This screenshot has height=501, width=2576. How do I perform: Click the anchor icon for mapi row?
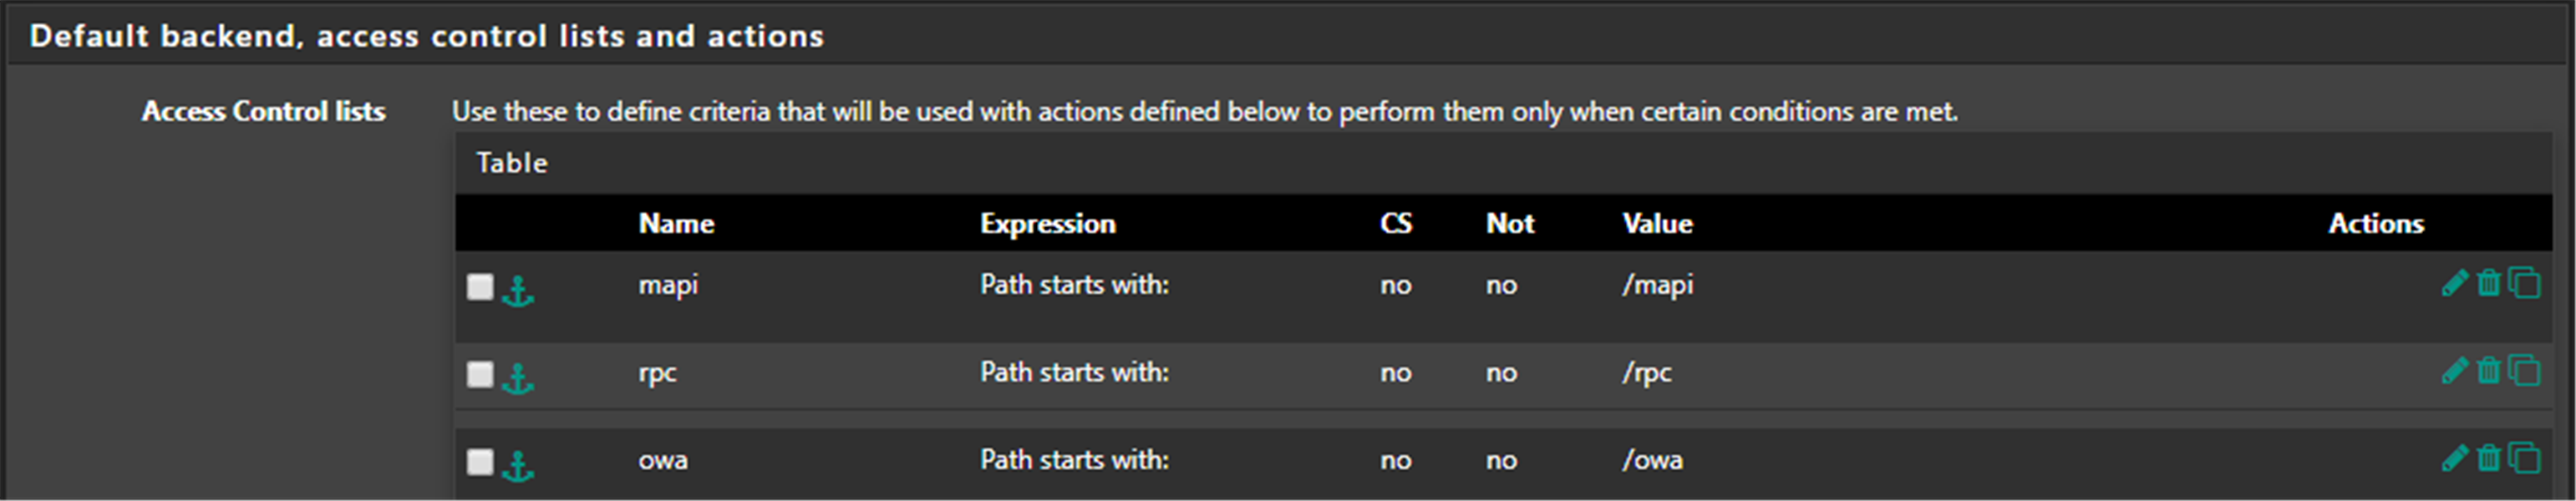coord(518,291)
